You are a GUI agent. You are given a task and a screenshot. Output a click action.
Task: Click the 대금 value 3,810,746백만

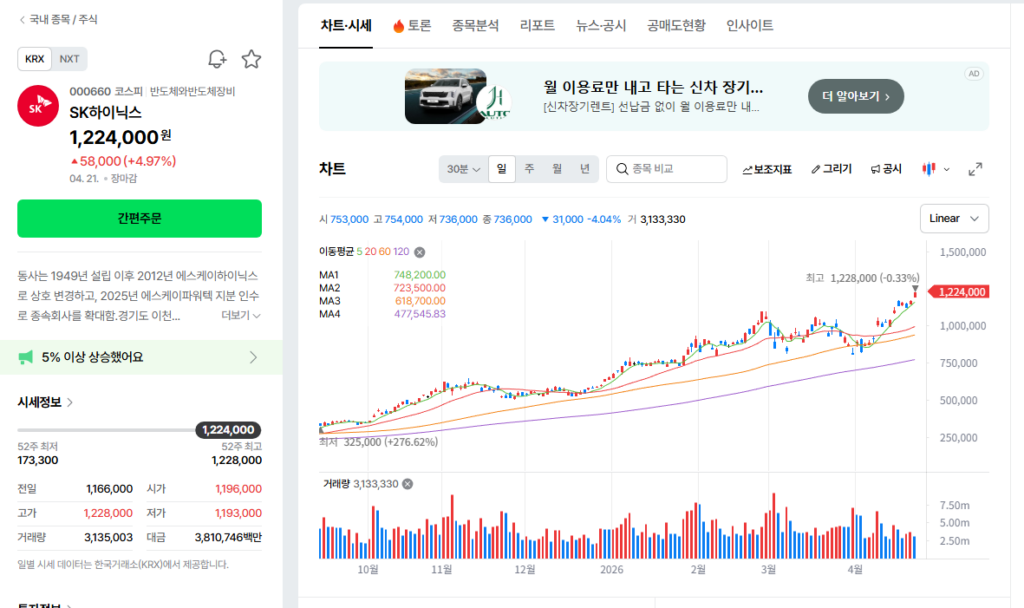(x=228, y=537)
